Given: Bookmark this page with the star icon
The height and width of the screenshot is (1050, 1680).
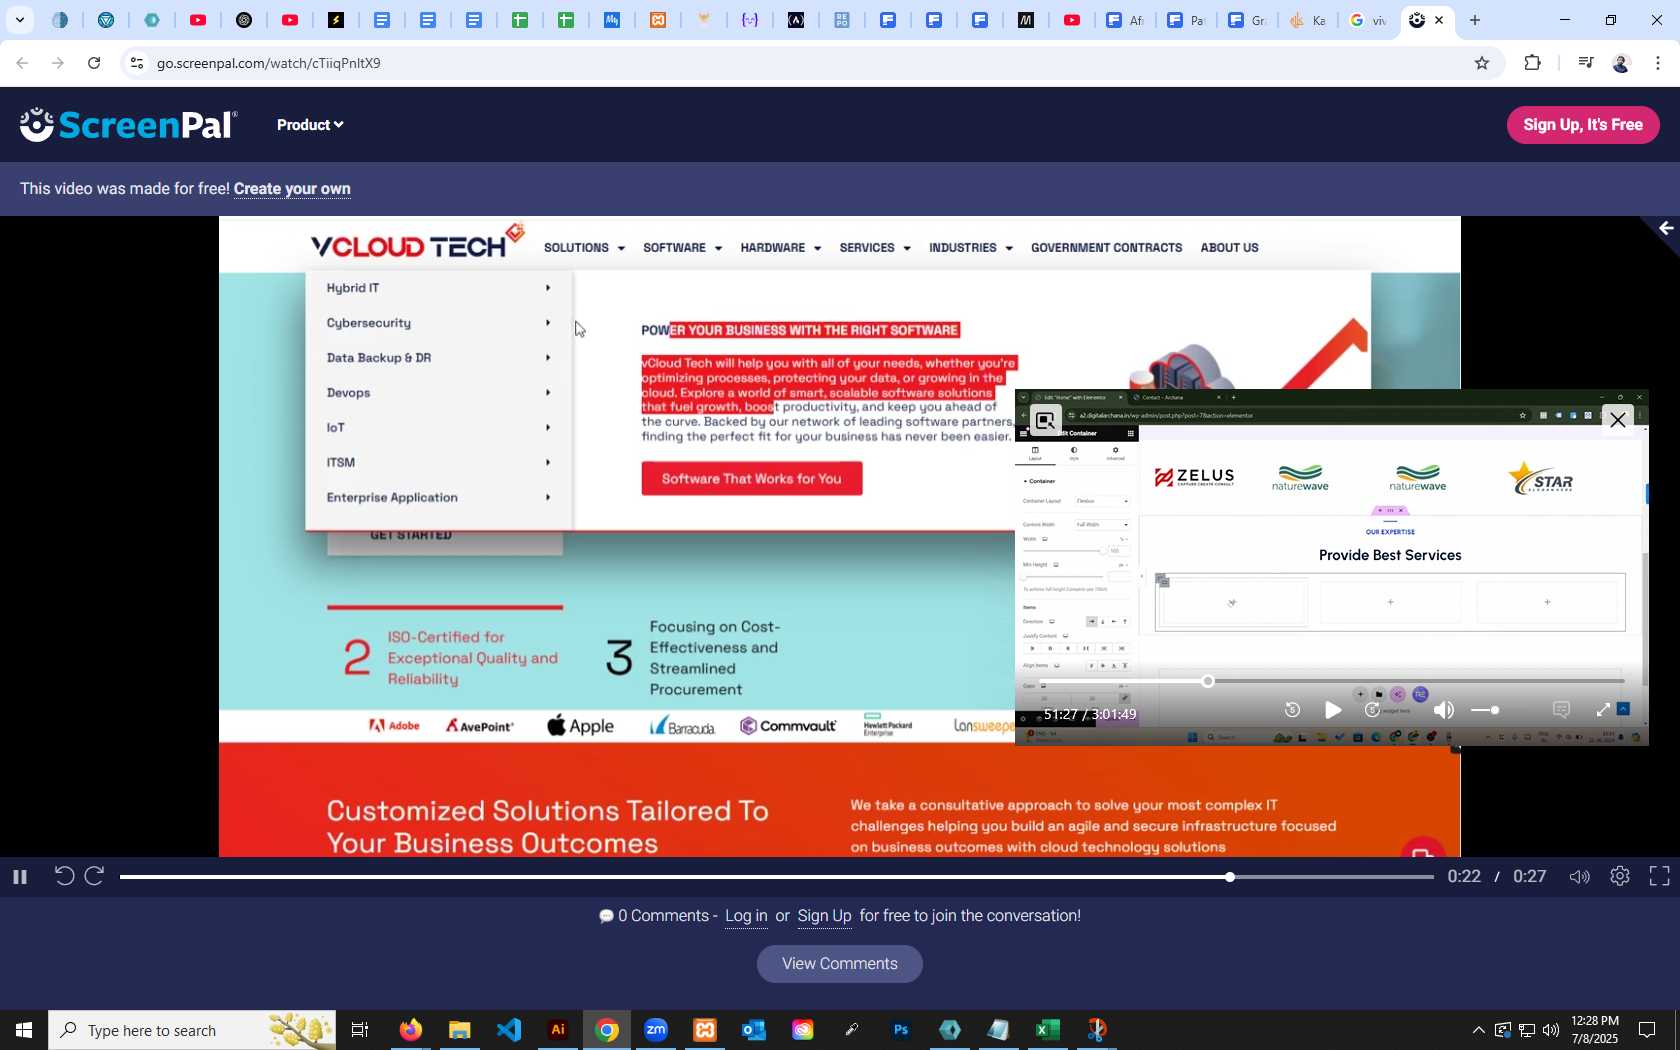Looking at the screenshot, I should (x=1482, y=63).
